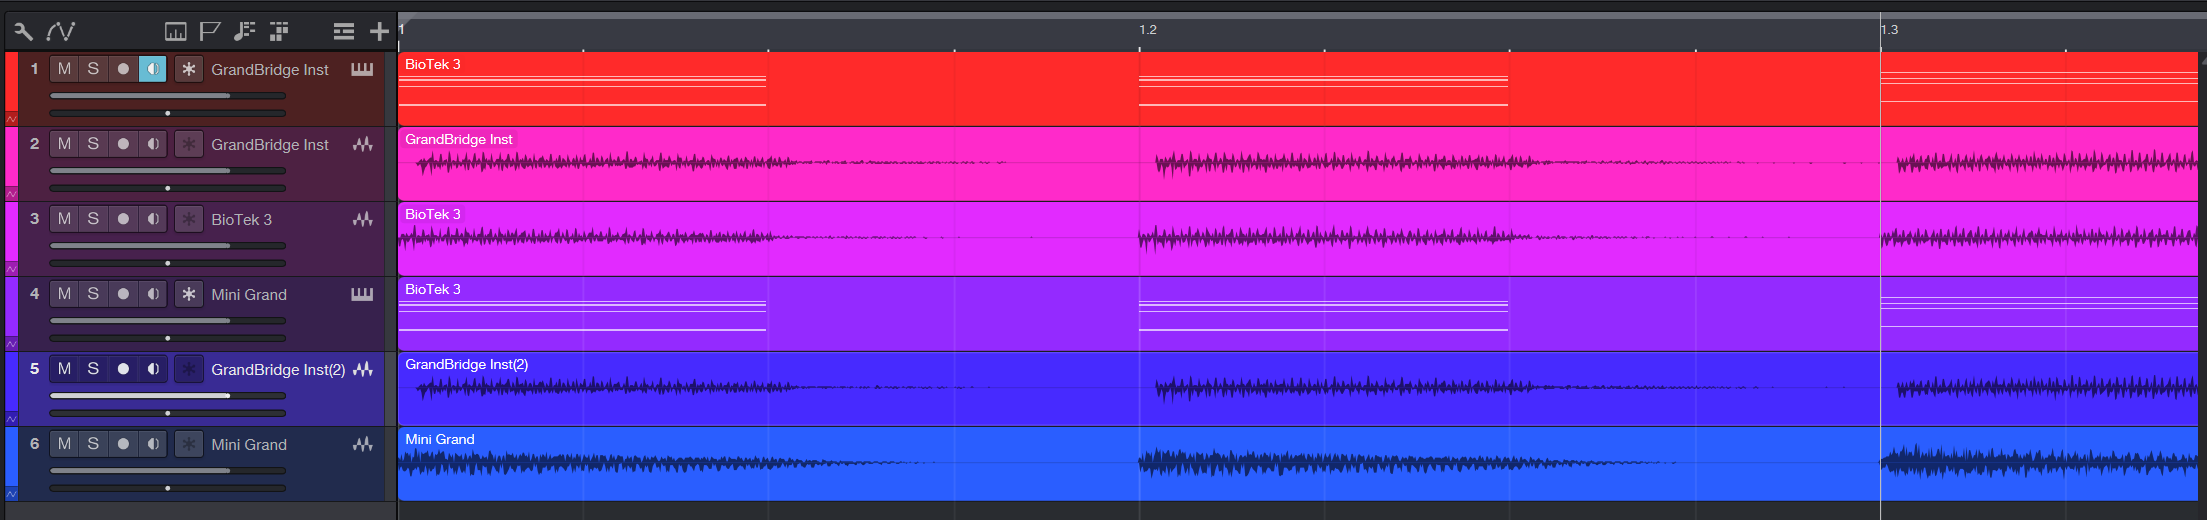Enable monitor on GrandBridge Inst(2) track
The height and width of the screenshot is (520, 2207).
click(x=152, y=369)
